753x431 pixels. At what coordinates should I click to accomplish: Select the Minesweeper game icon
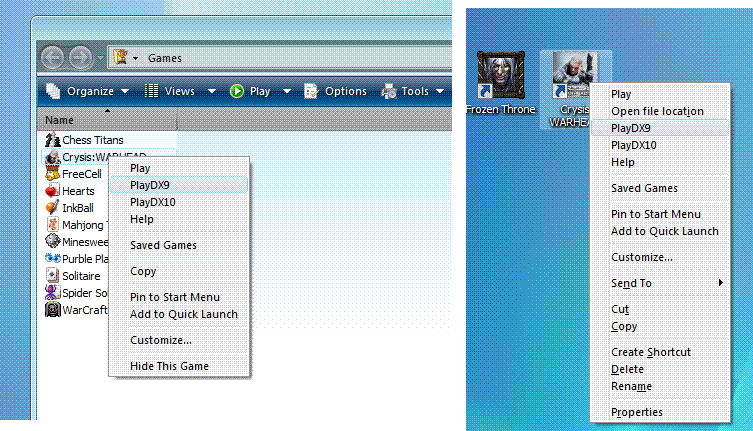click(x=52, y=241)
